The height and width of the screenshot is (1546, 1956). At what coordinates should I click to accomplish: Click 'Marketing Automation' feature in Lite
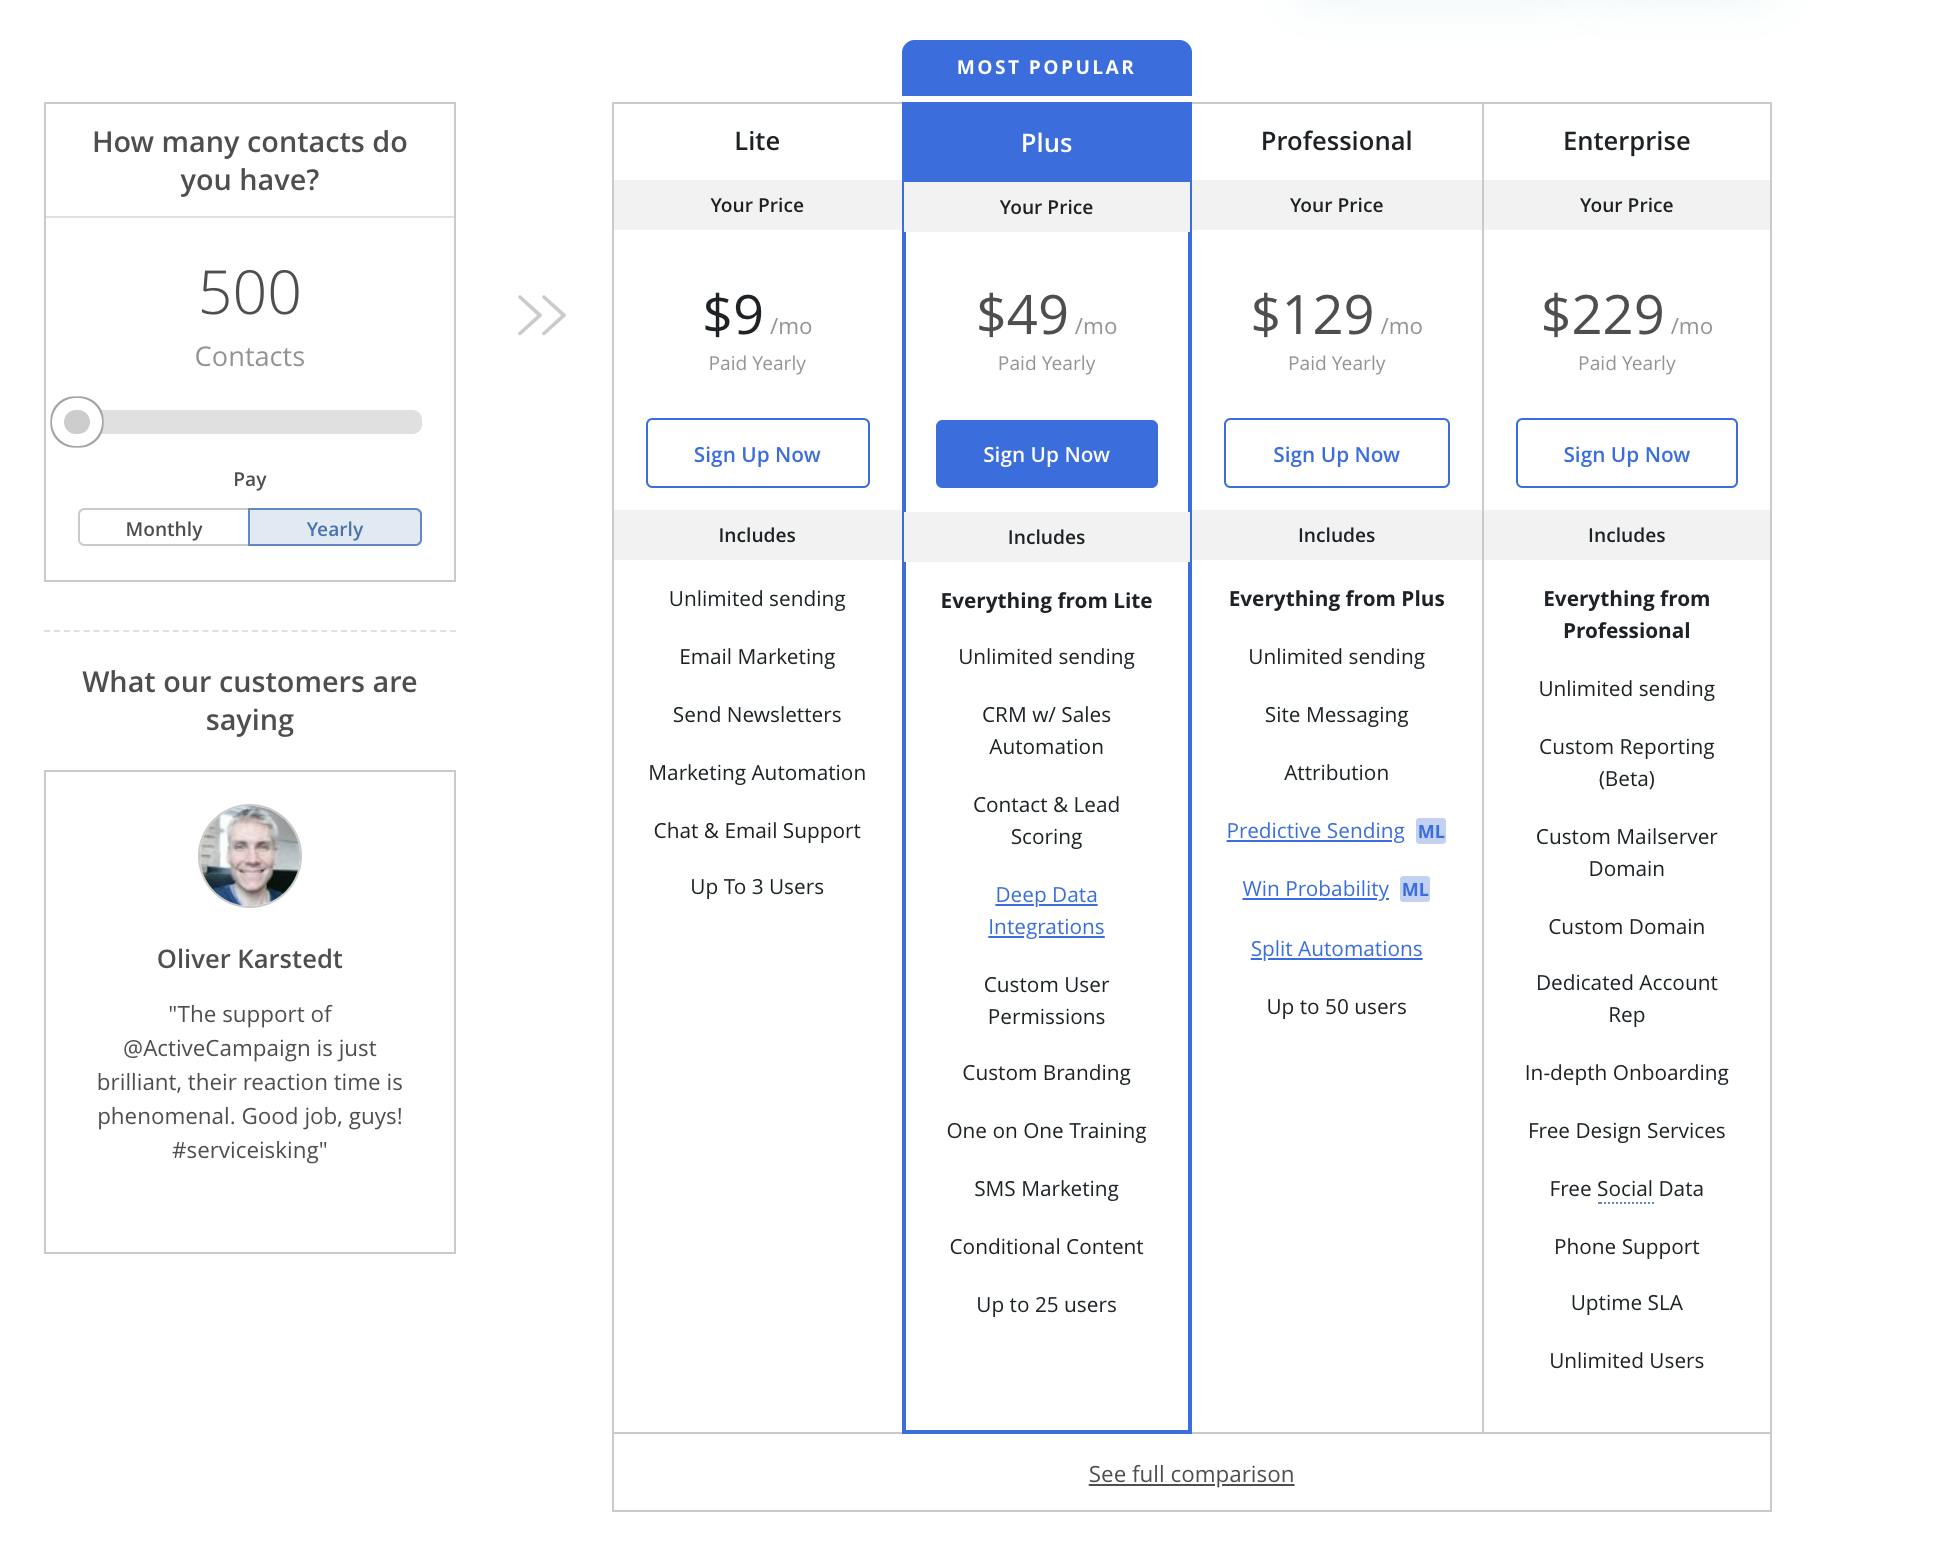757,773
